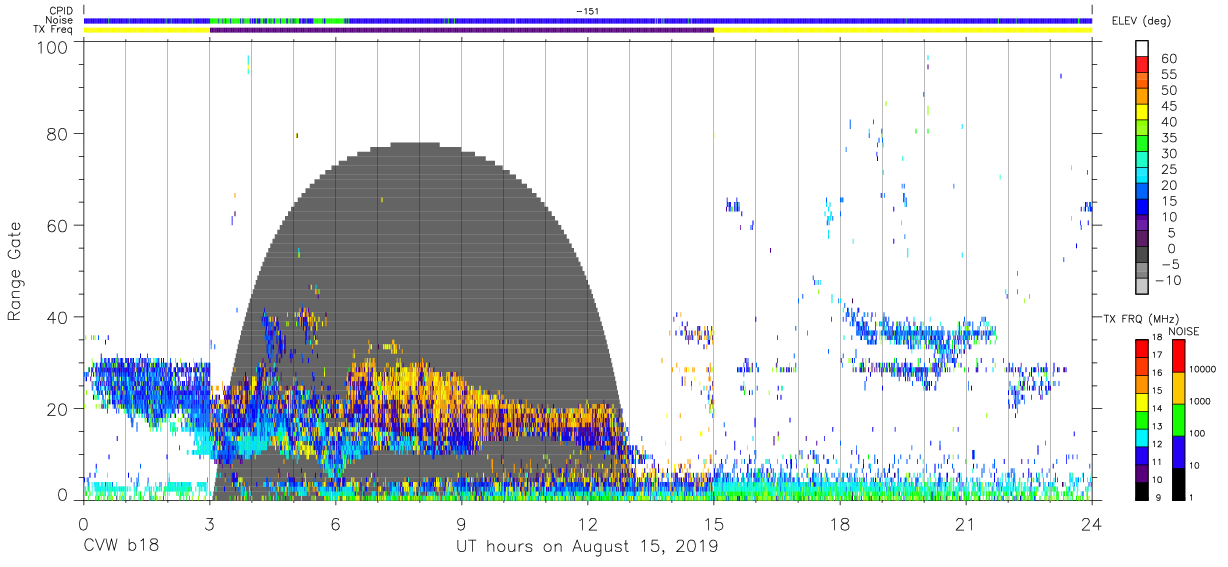Click the ELEV (deg) legend title
Viewport: 1228px width, 567px height.
[x=1141, y=21]
